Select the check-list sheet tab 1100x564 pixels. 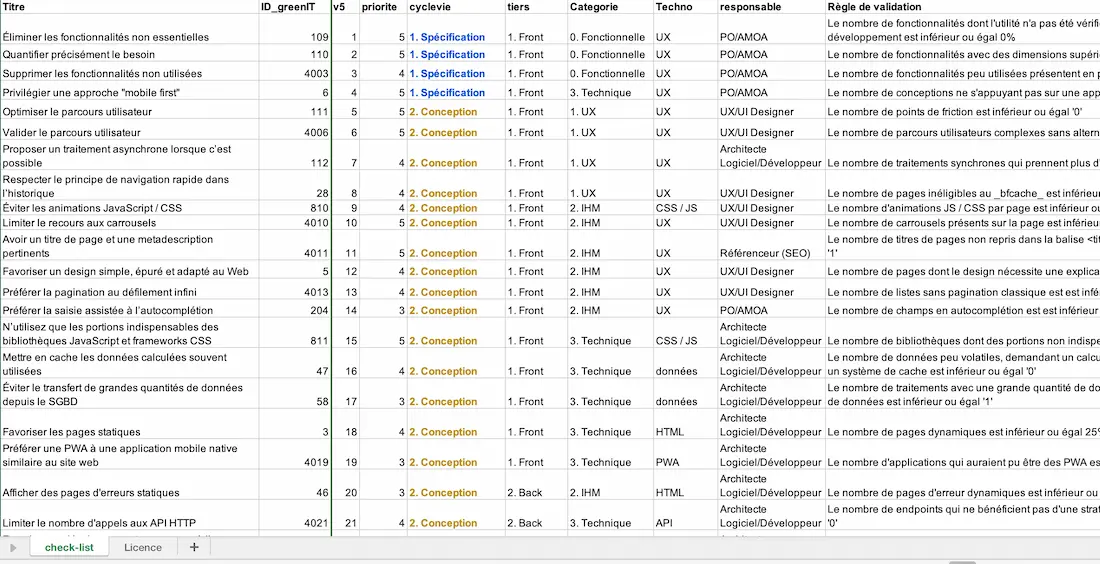tap(69, 547)
